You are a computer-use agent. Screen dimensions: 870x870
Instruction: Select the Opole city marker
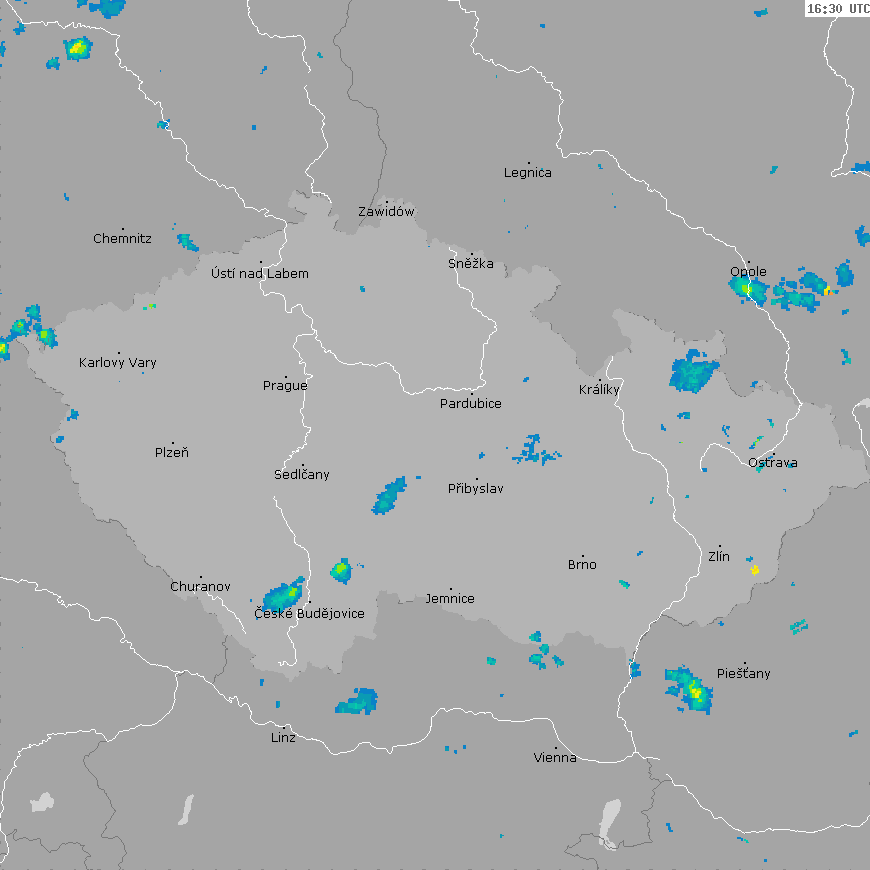pos(748,263)
